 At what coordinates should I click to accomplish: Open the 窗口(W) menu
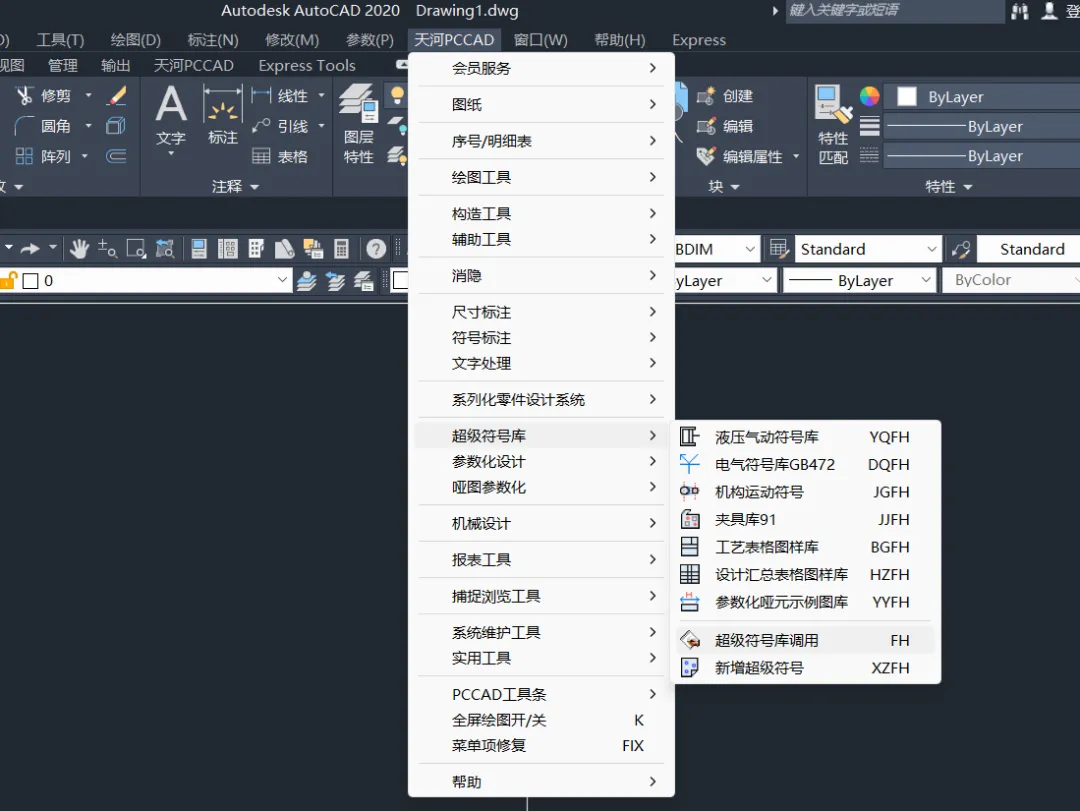point(541,40)
